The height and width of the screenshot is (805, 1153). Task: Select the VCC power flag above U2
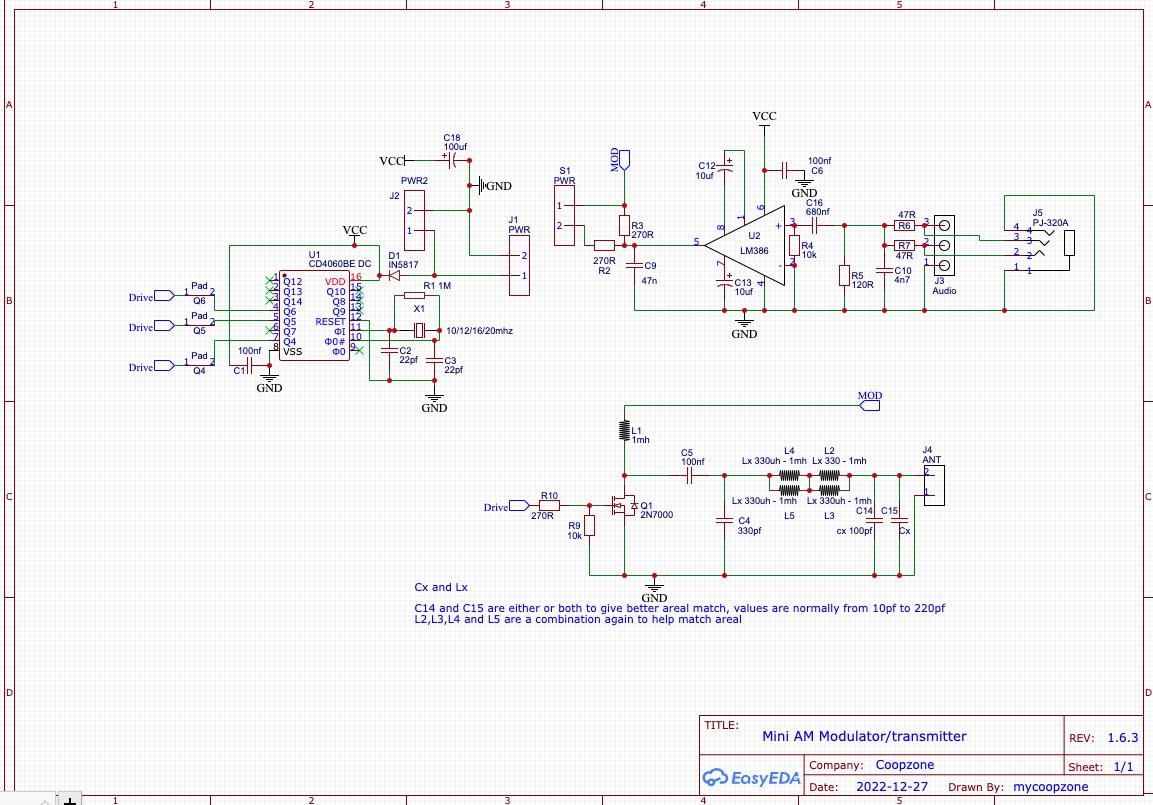(x=764, y=118)
